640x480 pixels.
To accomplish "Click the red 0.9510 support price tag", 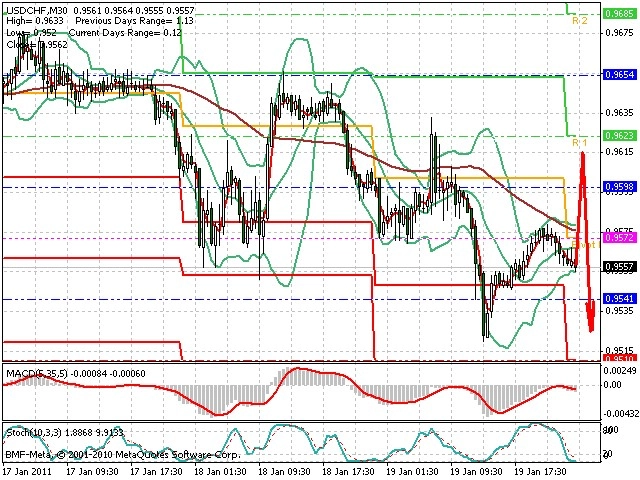I will (619, 358).
